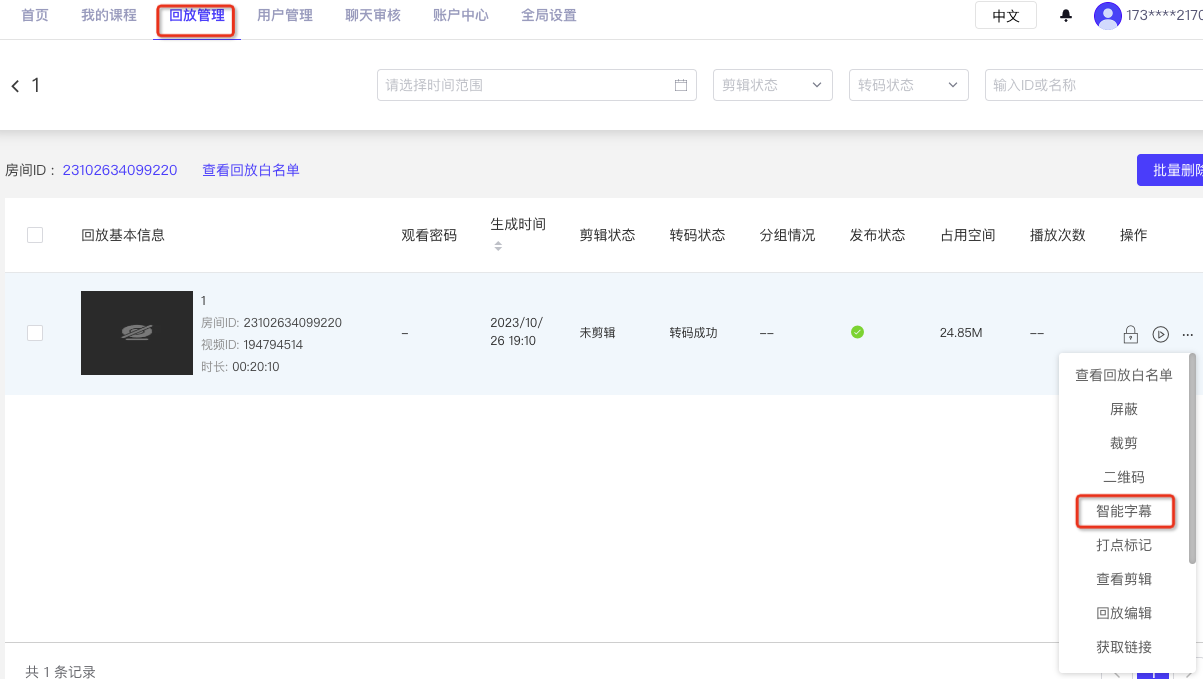Screen dimensions: 1203x679
Task: Expand the 剪辑状态 dropdown
Action: (x=773, y=85)
